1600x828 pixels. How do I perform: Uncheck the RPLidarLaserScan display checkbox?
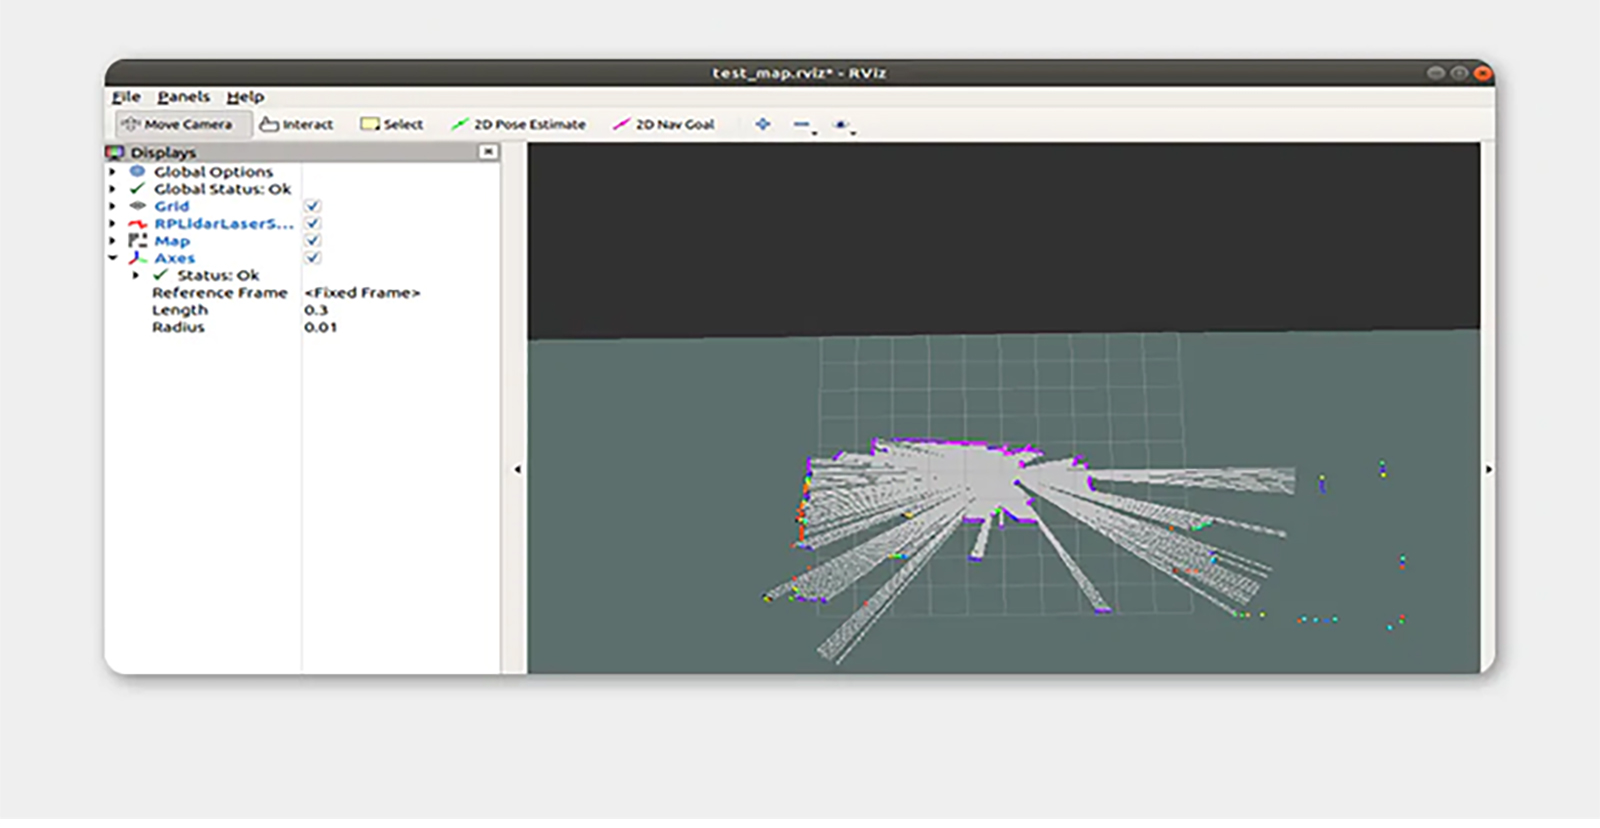pos(313,223)
